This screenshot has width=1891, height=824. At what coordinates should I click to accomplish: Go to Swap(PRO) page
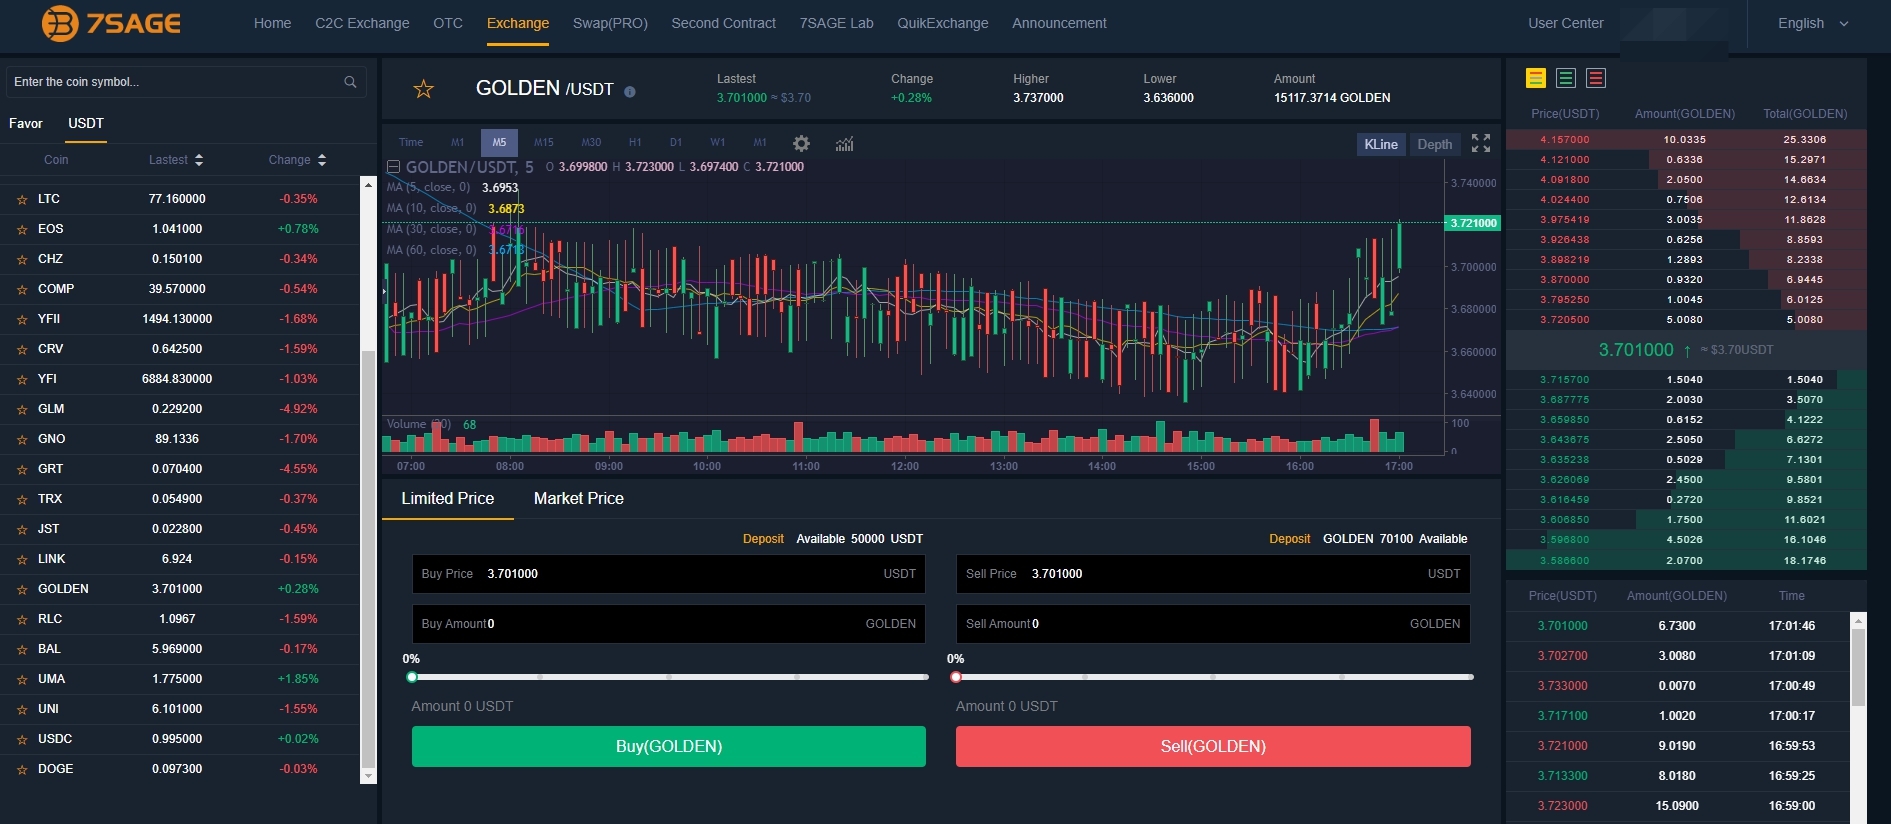click(x=610, y=23)
